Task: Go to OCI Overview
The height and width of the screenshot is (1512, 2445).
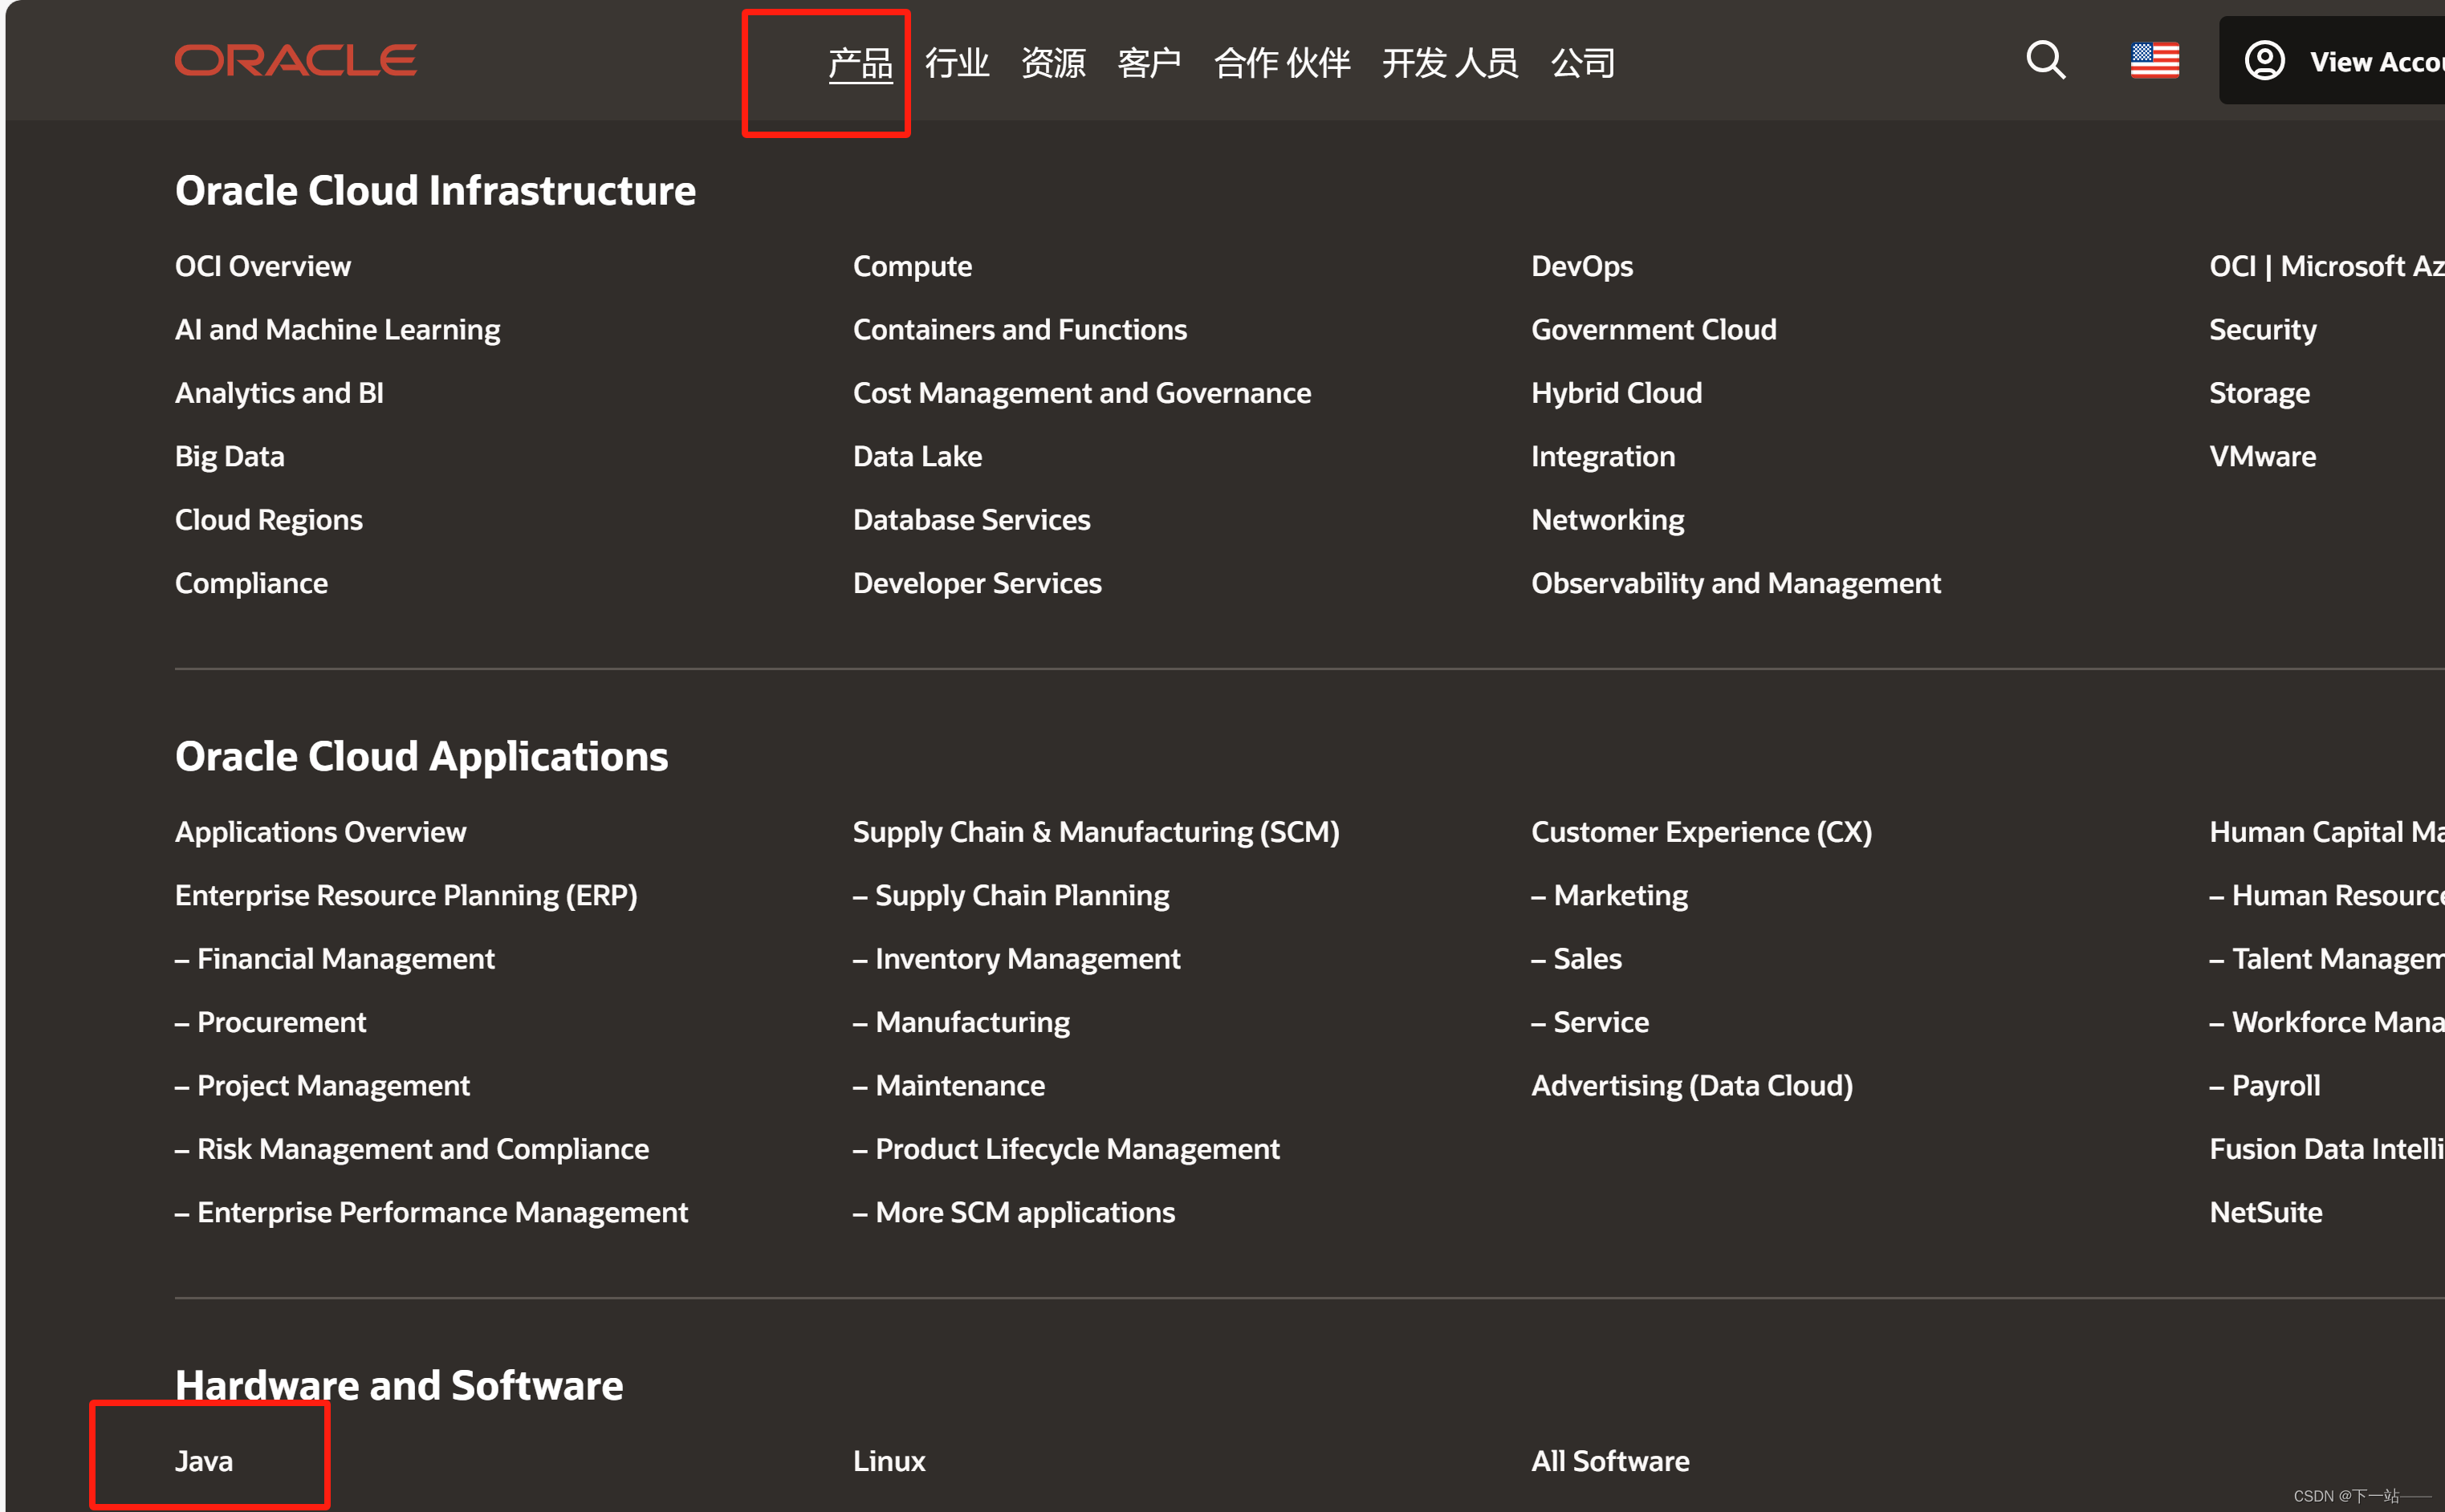Action: (263, 266)
